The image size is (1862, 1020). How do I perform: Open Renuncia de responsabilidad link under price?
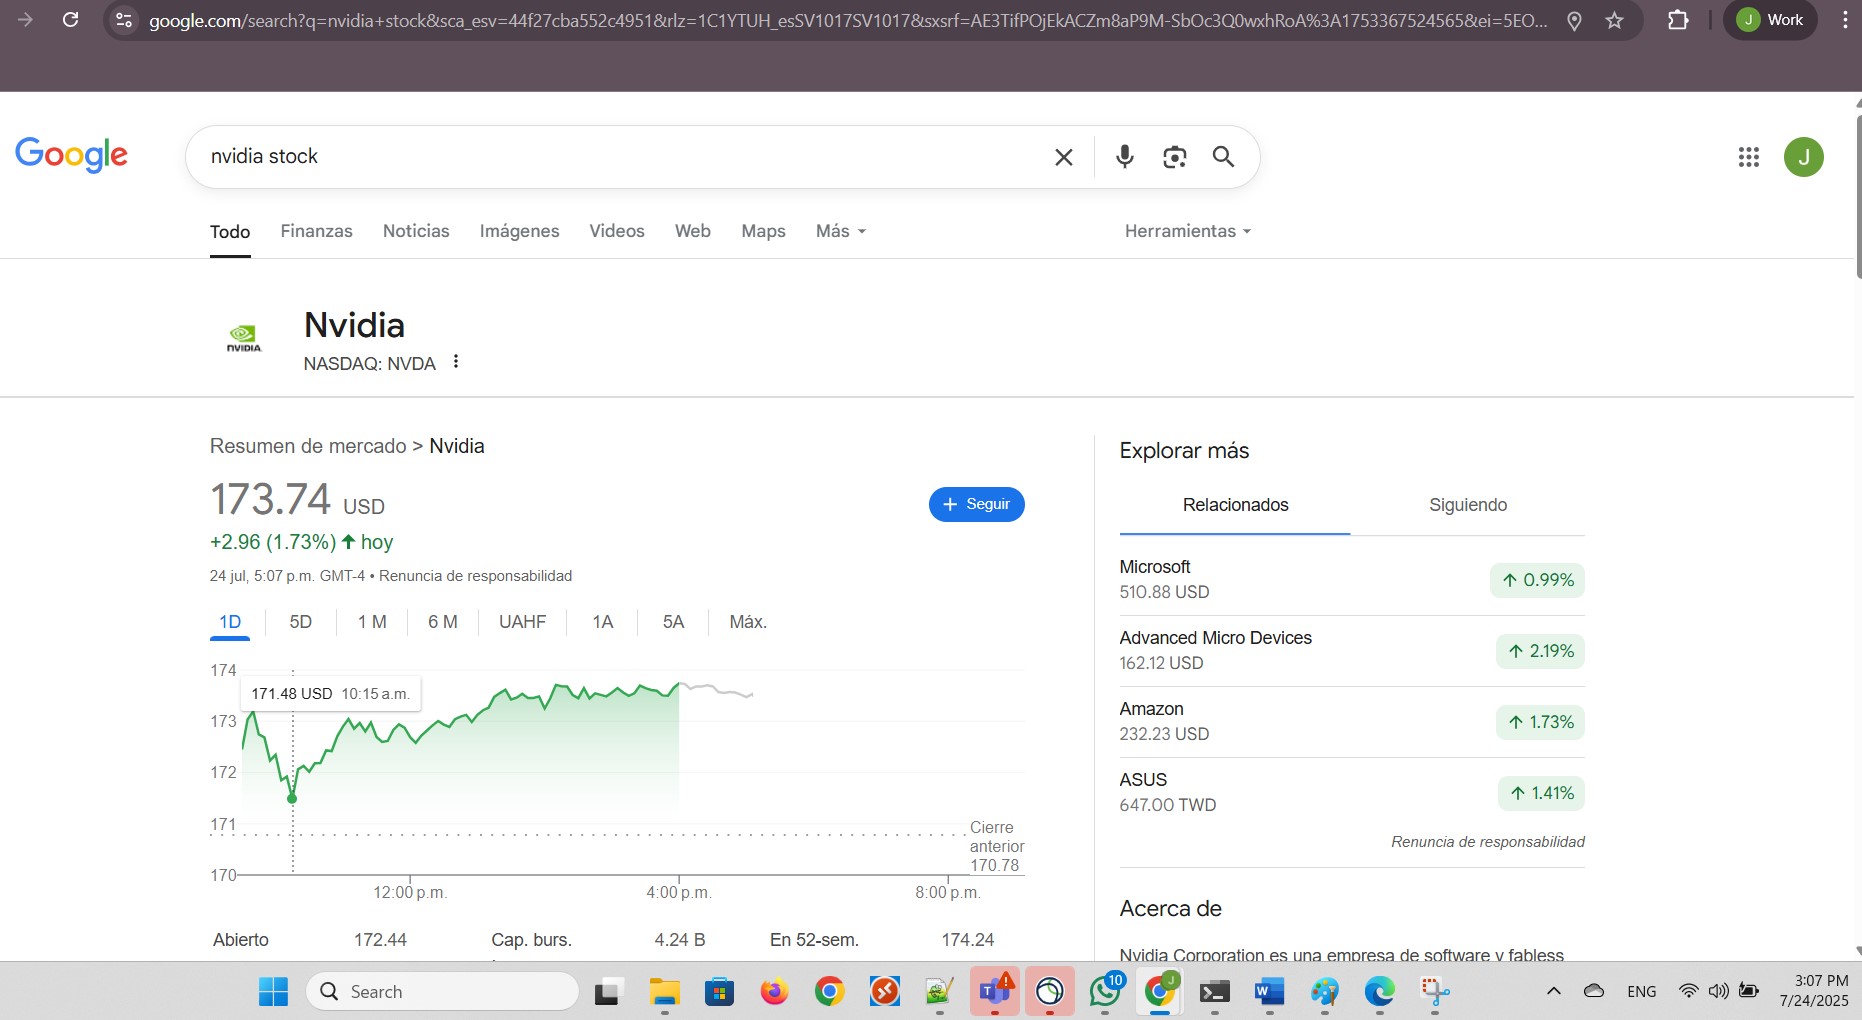[x=475, y=576]
